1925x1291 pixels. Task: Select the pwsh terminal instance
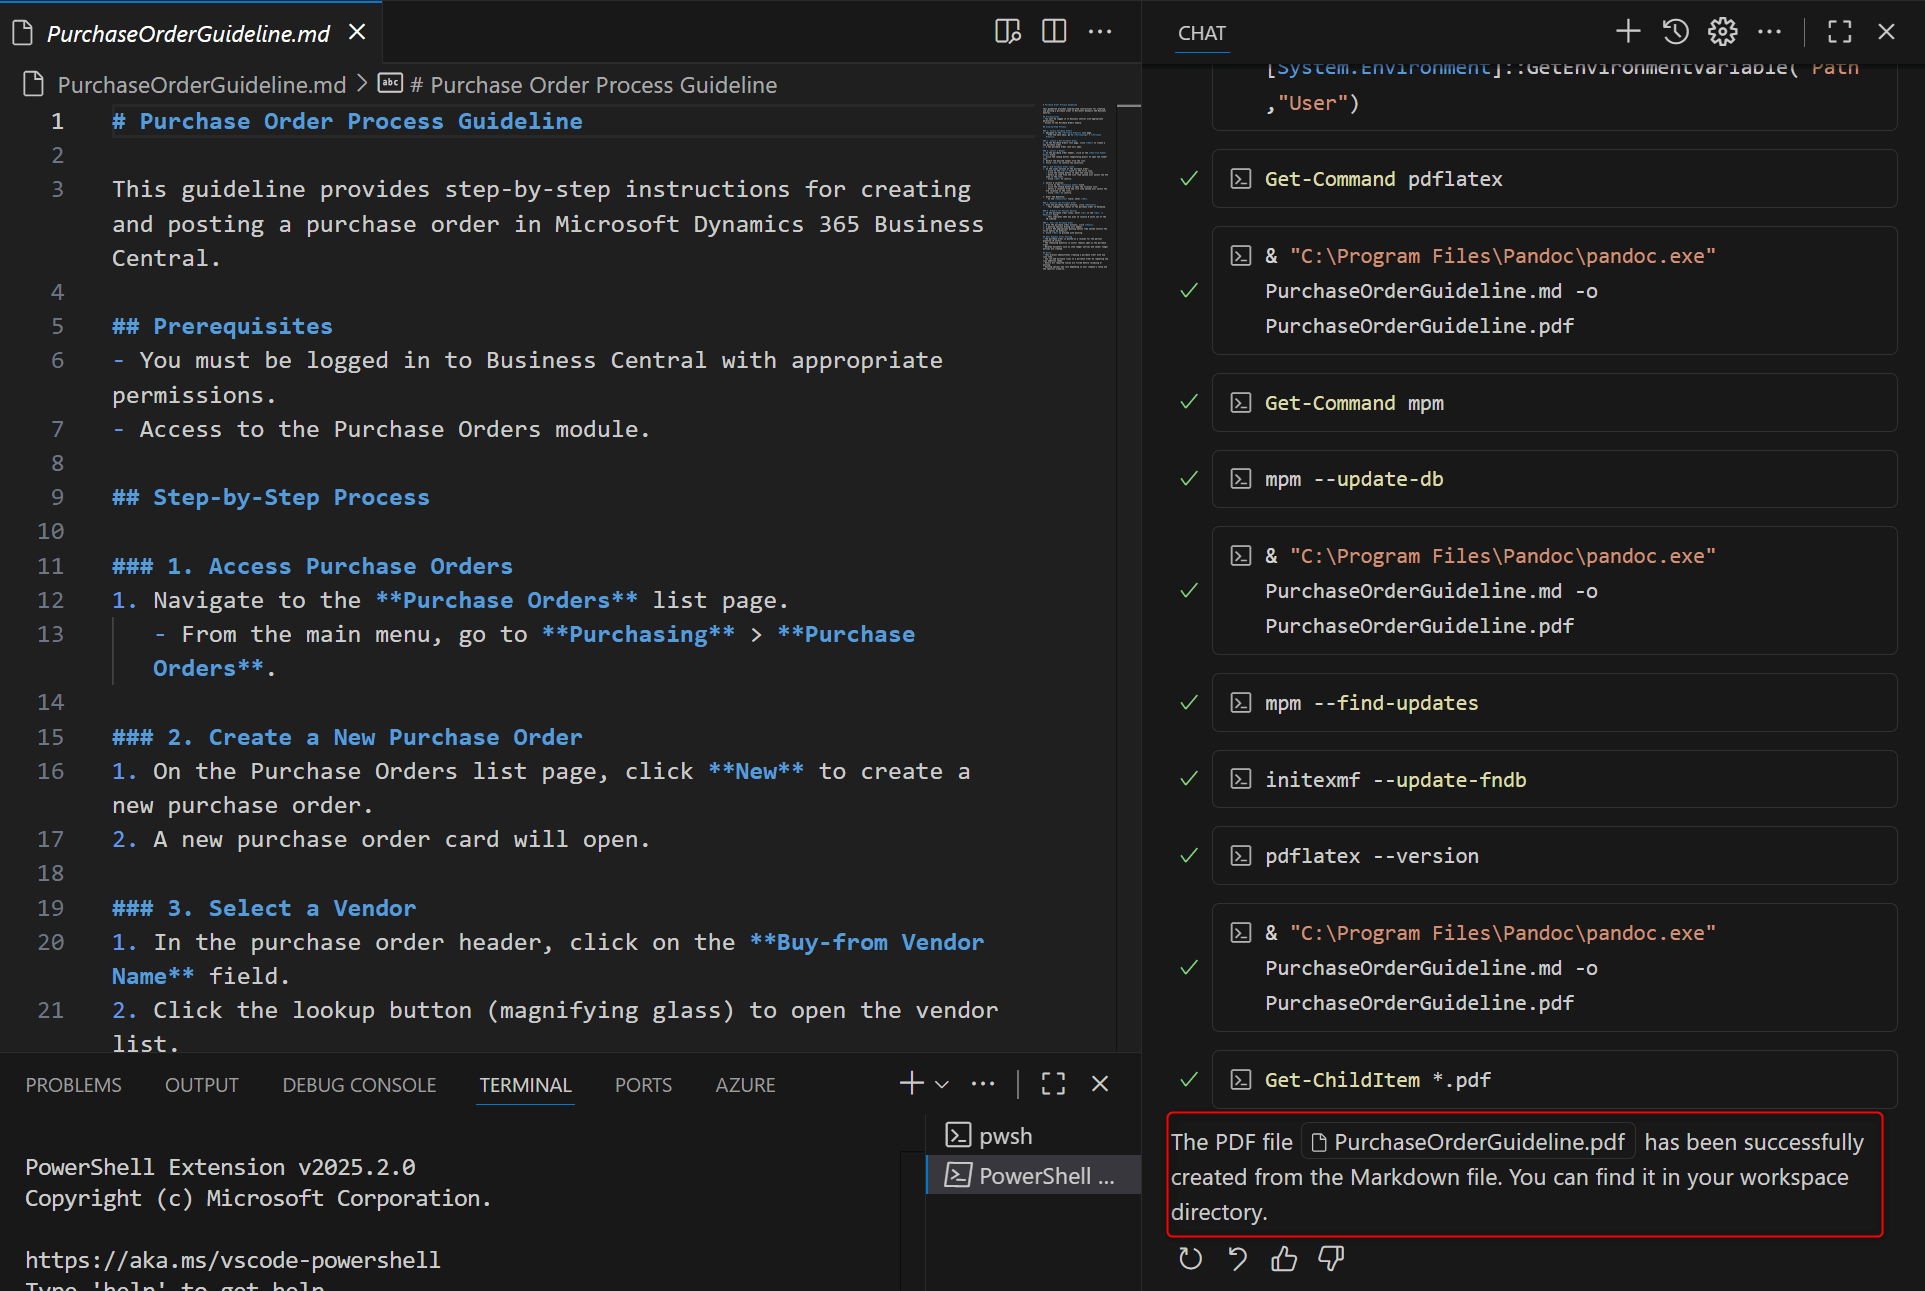click(1004, 1136)
